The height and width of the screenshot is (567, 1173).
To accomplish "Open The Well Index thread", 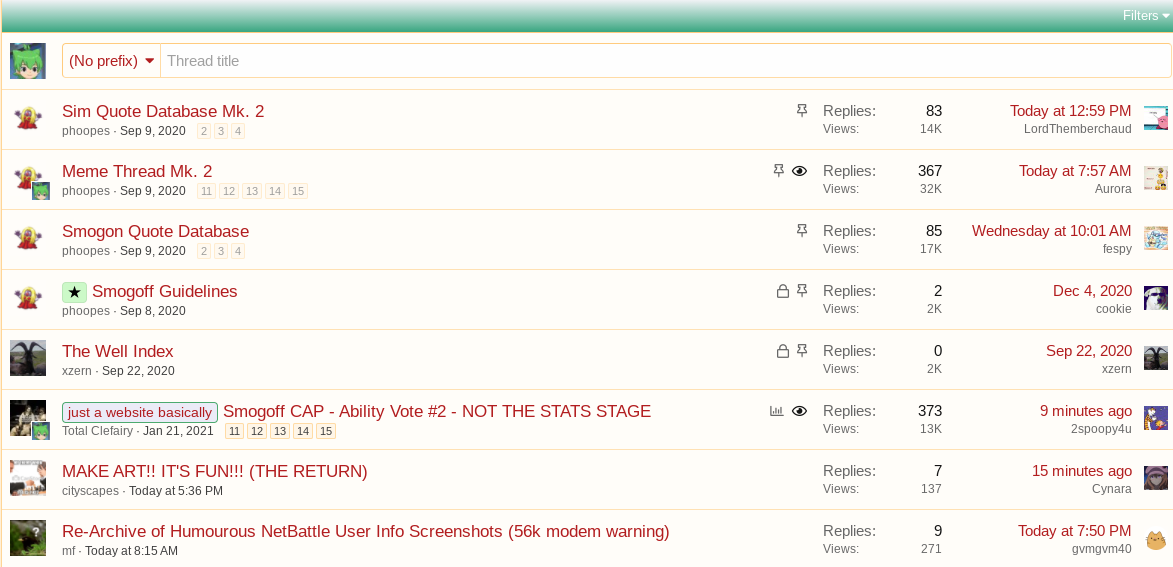I will [x=117, y=351].
